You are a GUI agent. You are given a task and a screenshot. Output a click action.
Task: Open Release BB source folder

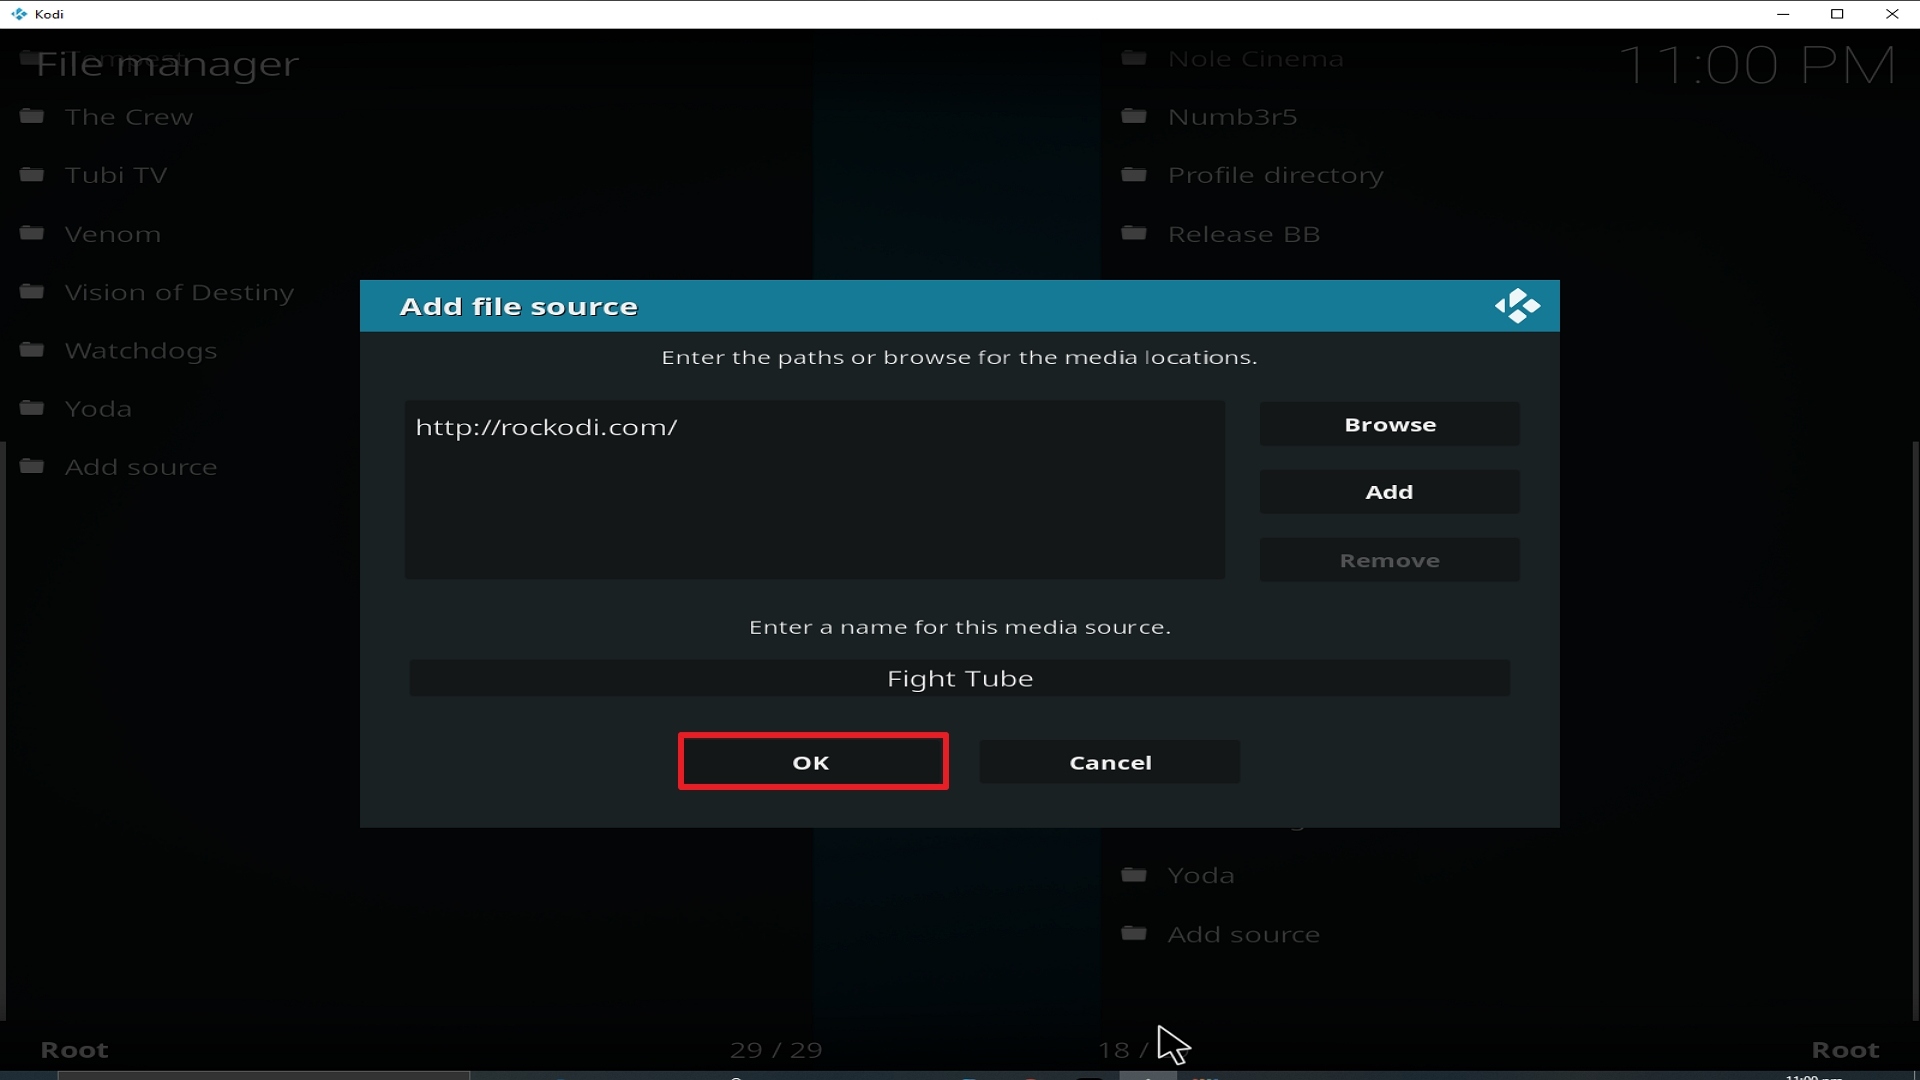(1244, 234)
